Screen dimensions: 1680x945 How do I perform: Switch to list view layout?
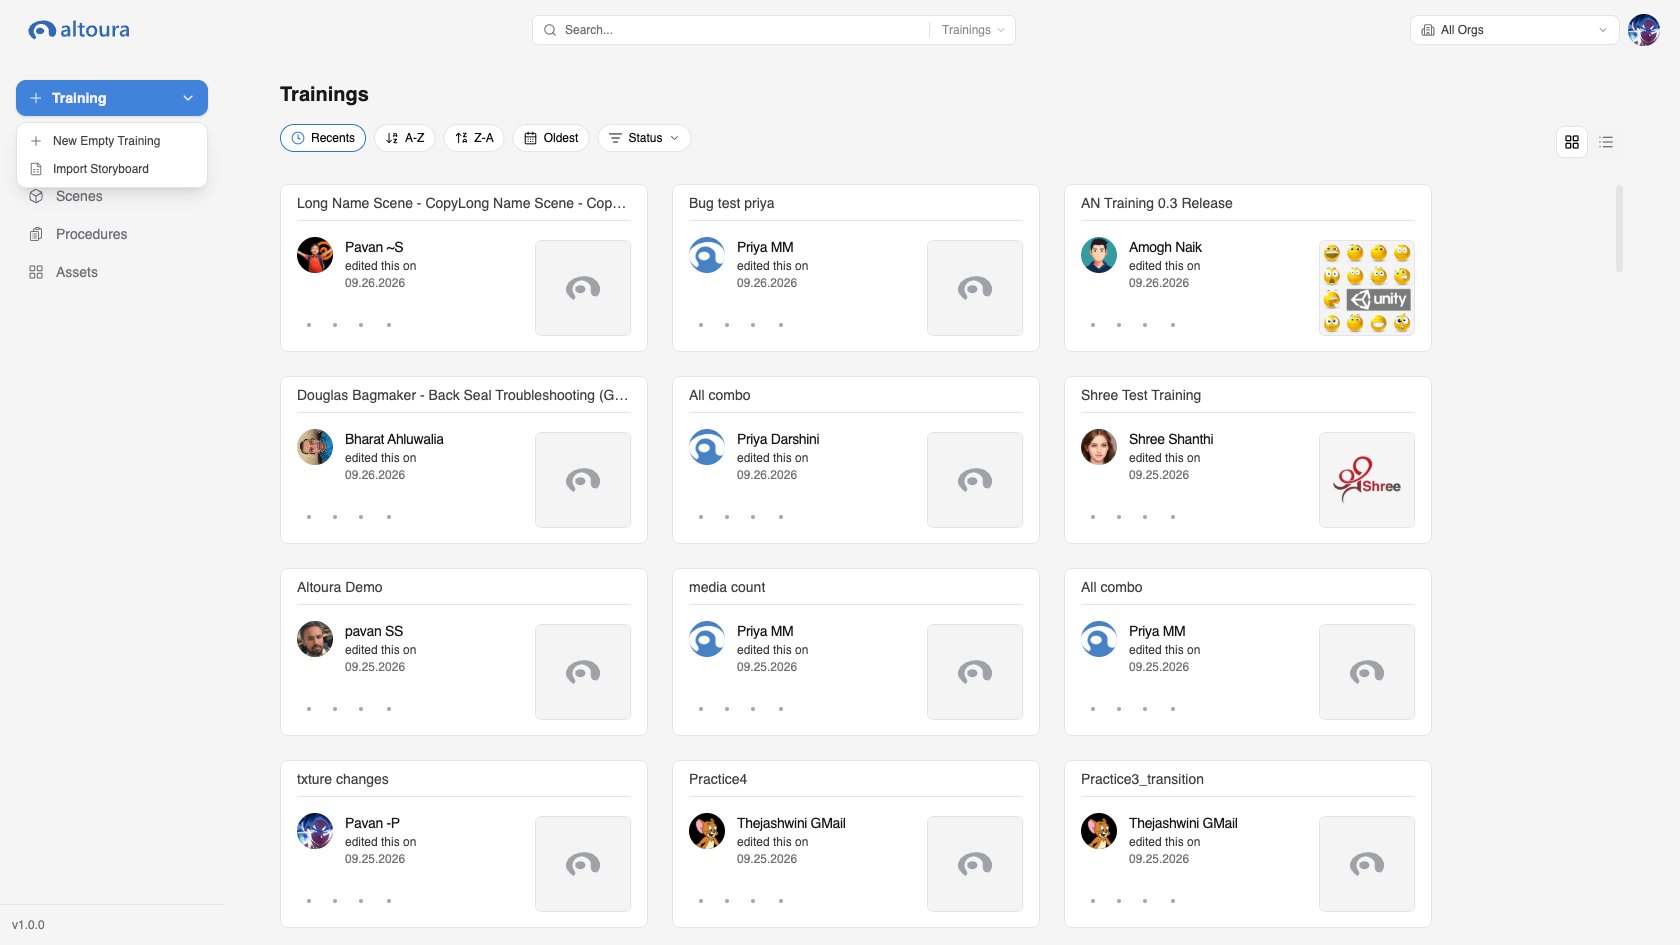click(1606, 142)
